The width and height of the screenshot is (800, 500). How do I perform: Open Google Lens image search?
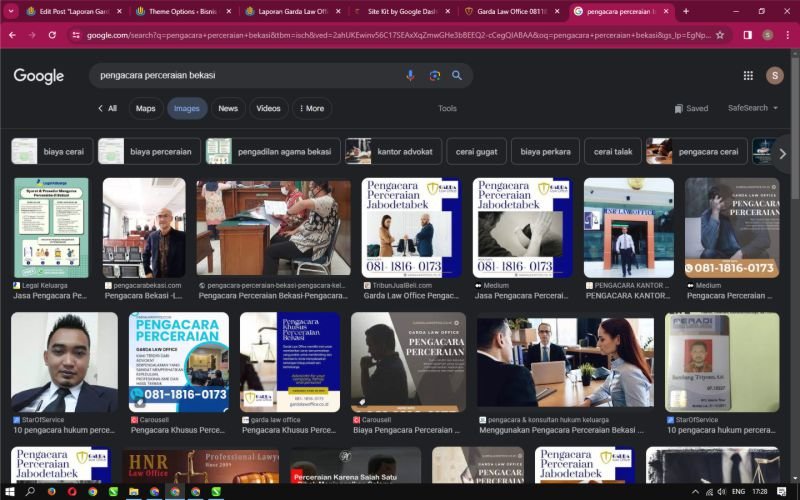[x=434, y=76]
